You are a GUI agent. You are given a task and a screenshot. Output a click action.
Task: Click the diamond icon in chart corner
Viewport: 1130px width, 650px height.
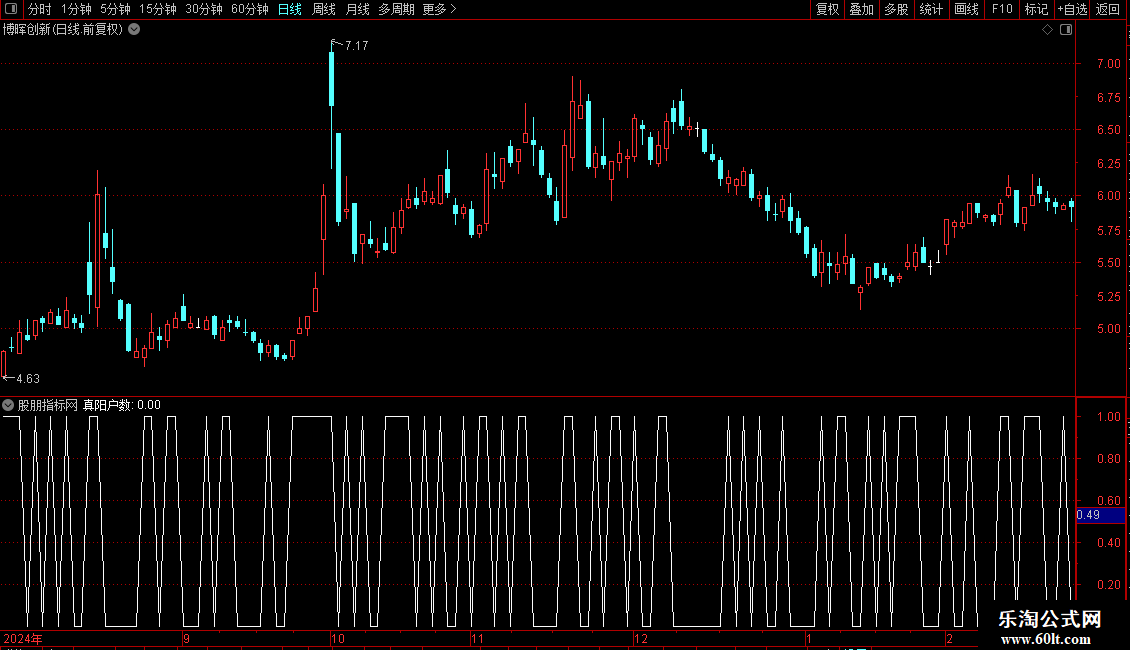[x=1048, y=30]
